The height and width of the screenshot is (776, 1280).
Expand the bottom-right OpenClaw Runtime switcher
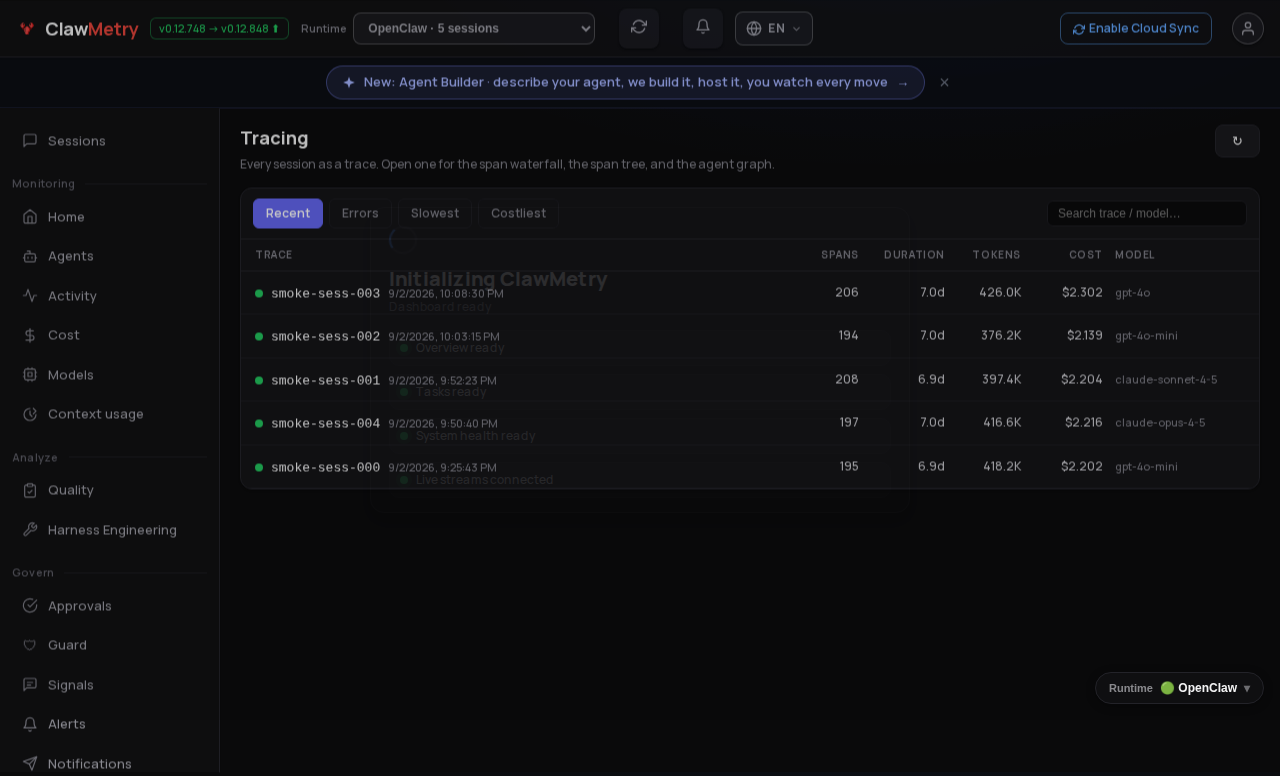point(1179,688)
